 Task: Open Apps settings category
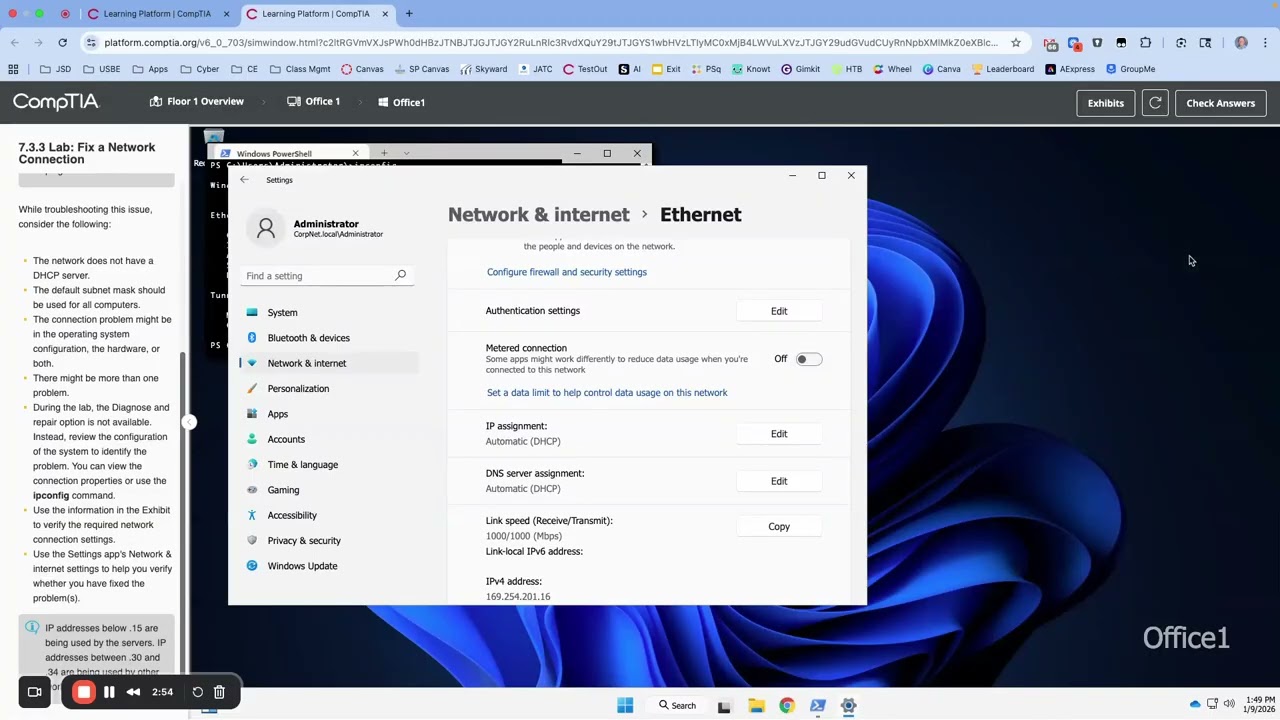click(277, 414)
